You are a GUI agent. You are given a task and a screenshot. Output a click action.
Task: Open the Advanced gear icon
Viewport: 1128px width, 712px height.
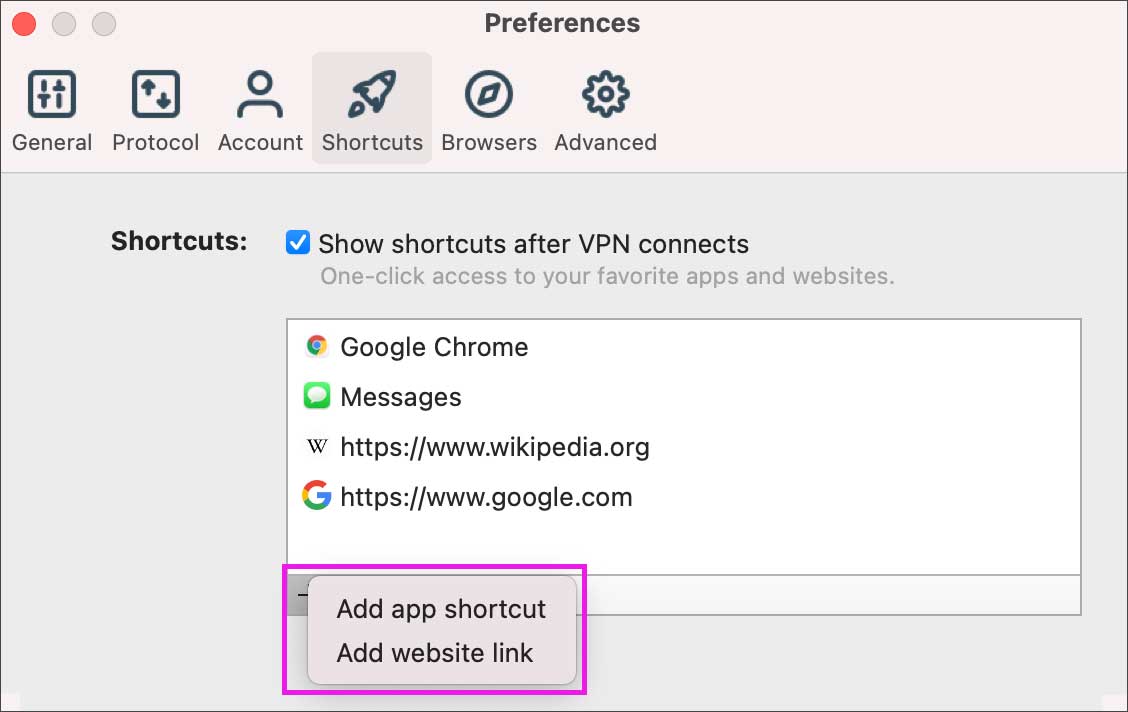tap(606, 94)
